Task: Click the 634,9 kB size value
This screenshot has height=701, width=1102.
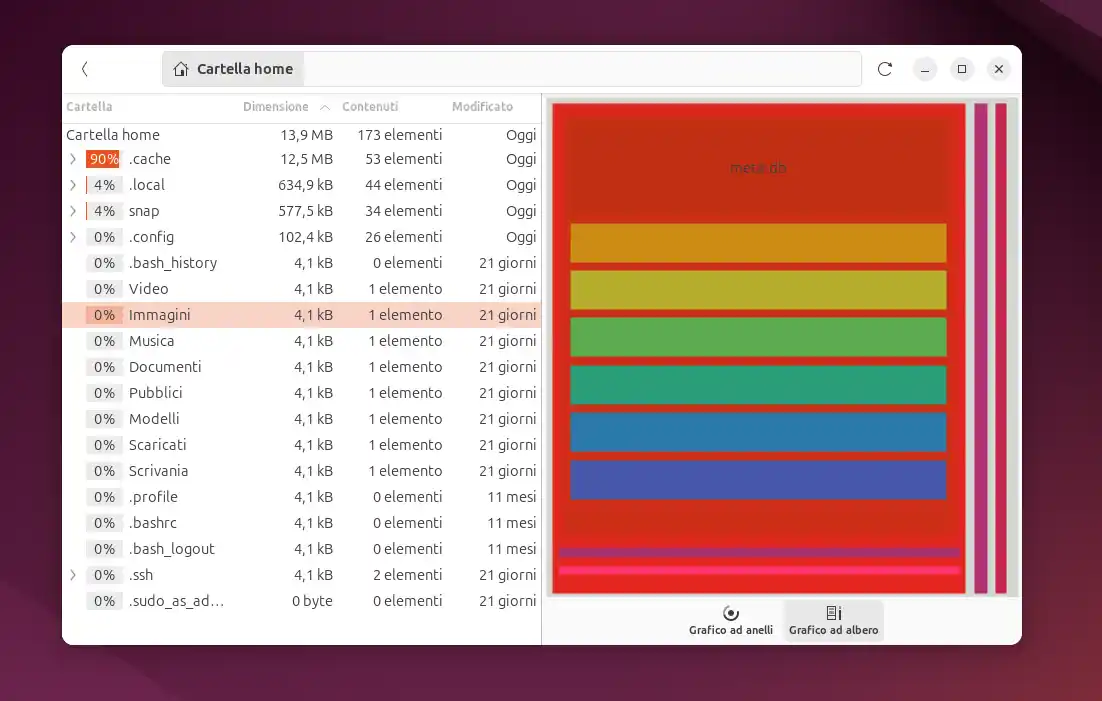Action: pos(305,185)
